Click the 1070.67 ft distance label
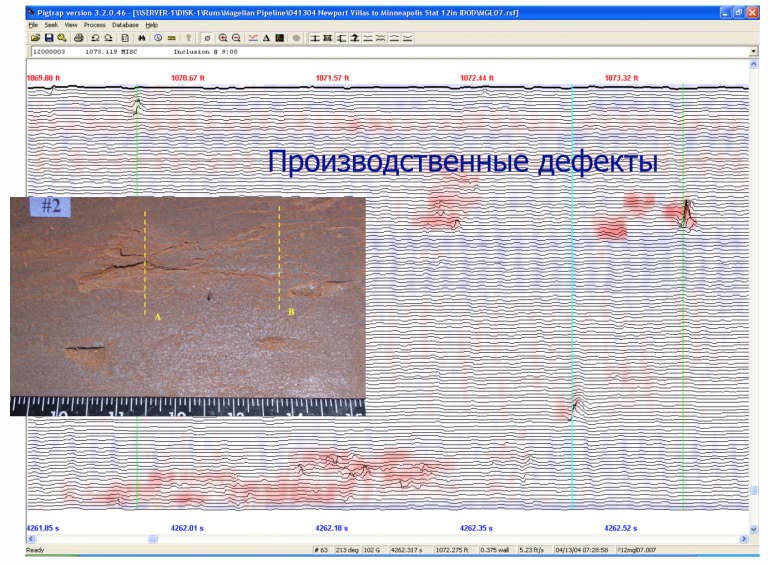Screen dimensions: 768x565 (x=188, y=78)
